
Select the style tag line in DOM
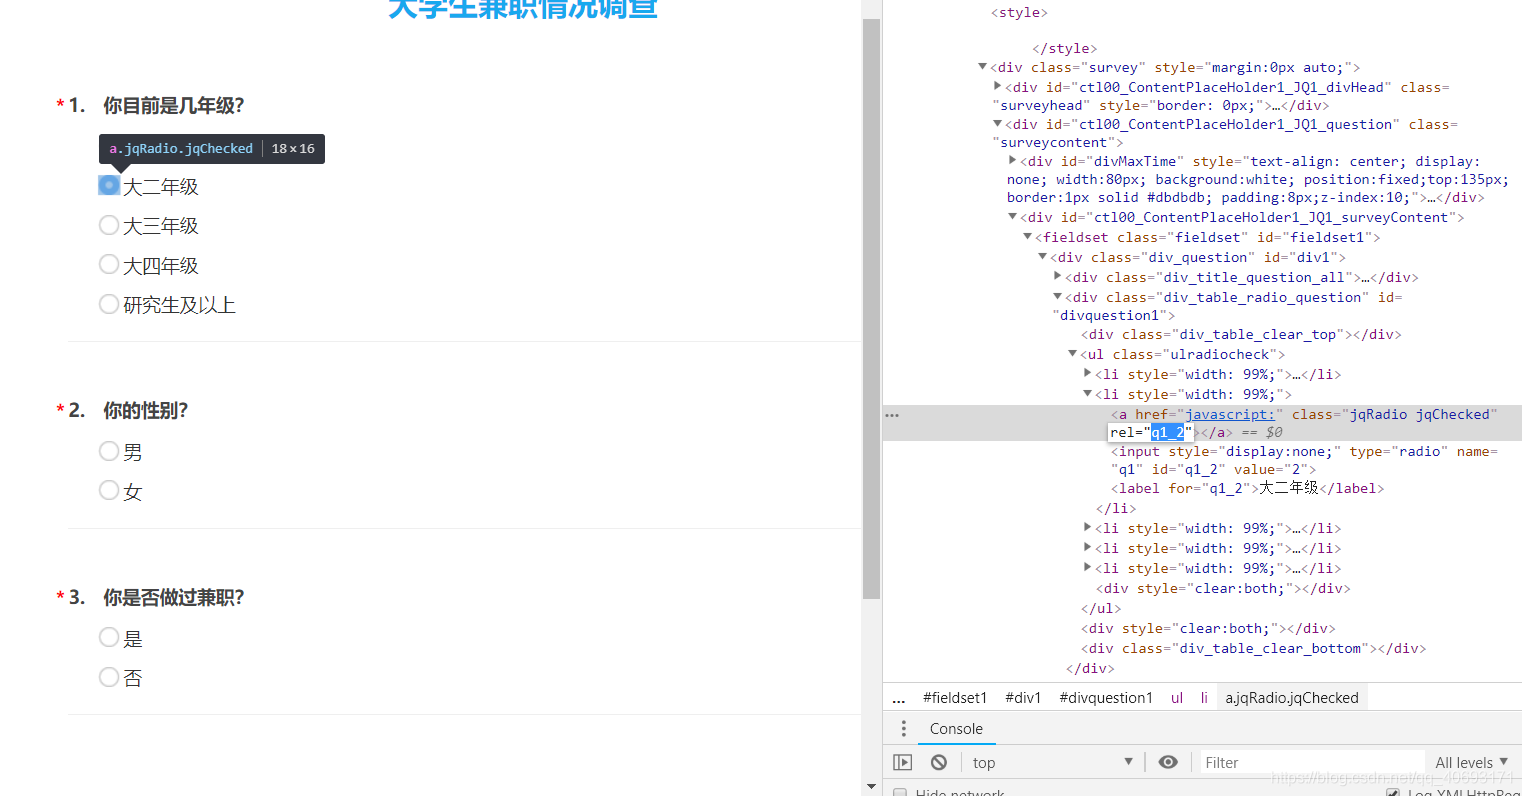(x=1019, y=12)
